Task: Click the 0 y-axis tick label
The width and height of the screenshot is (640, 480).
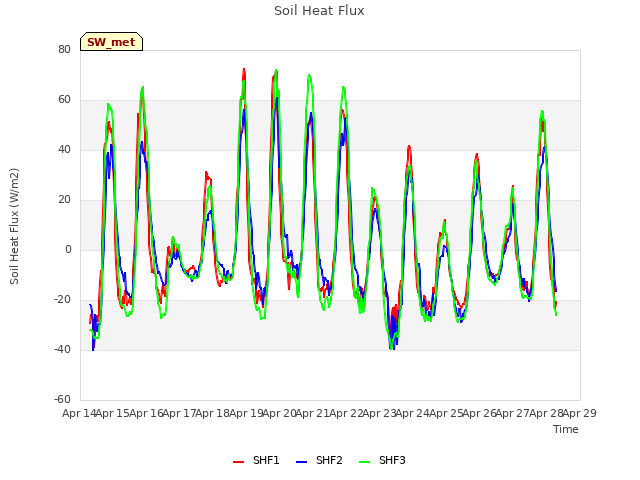Action: 68,250
